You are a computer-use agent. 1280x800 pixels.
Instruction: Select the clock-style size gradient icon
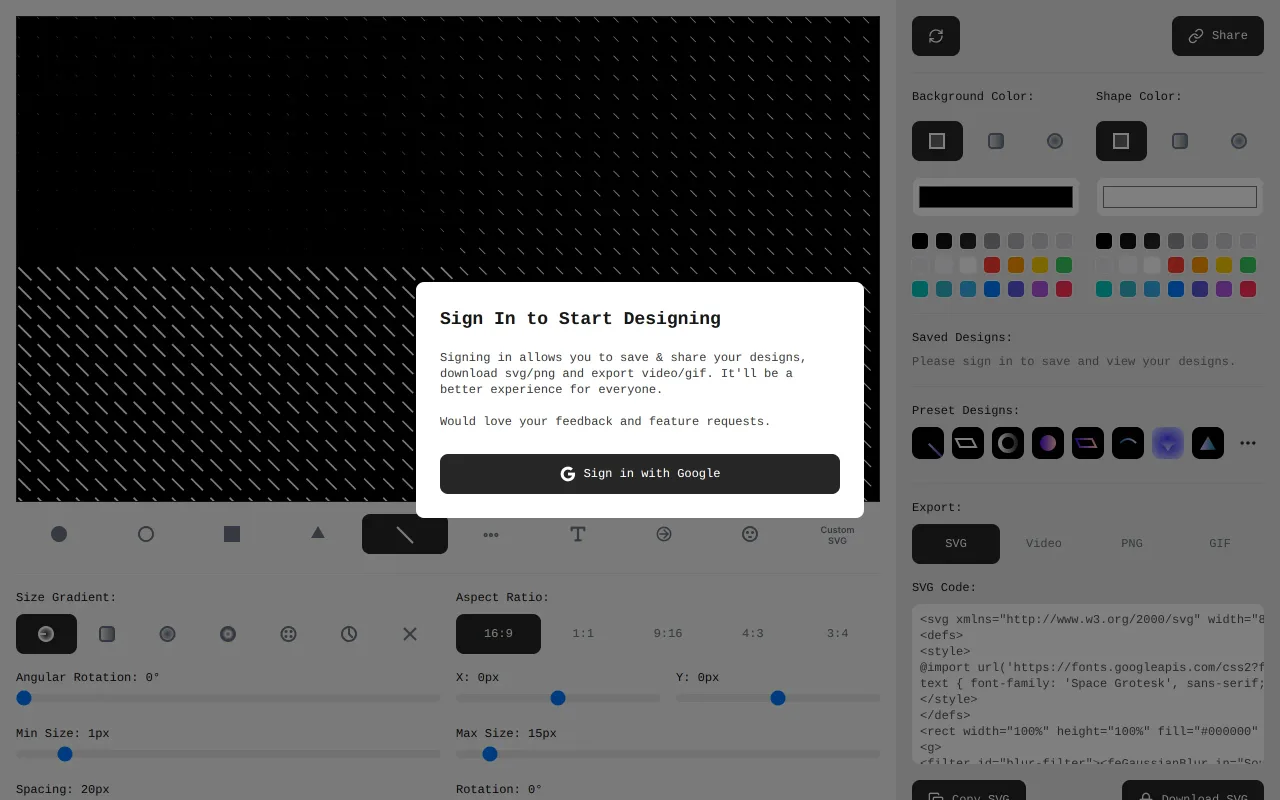(x=349, y=634)
